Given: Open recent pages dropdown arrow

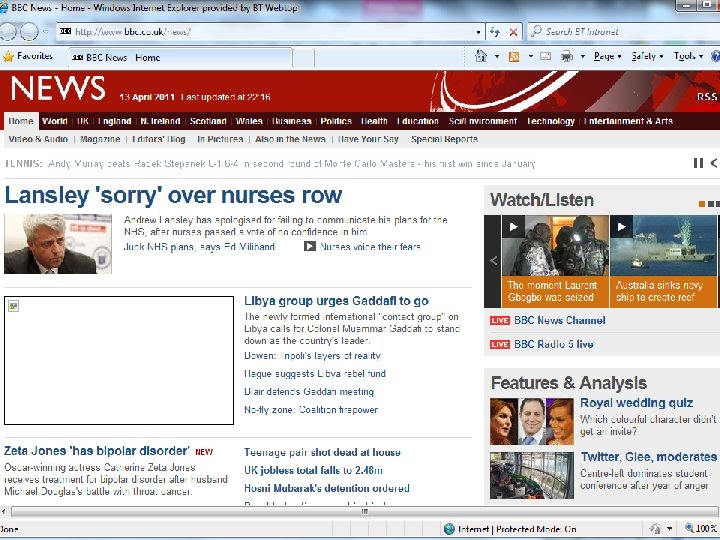Looking at the screenshot, I should pyautogui.click(x=45, y=32).
